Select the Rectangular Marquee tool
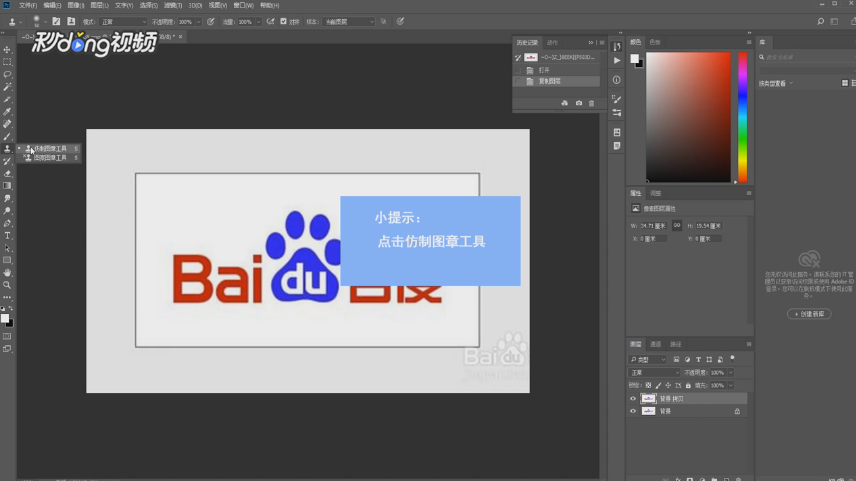This screenshot has height=481, width=856. pos(7,62)
